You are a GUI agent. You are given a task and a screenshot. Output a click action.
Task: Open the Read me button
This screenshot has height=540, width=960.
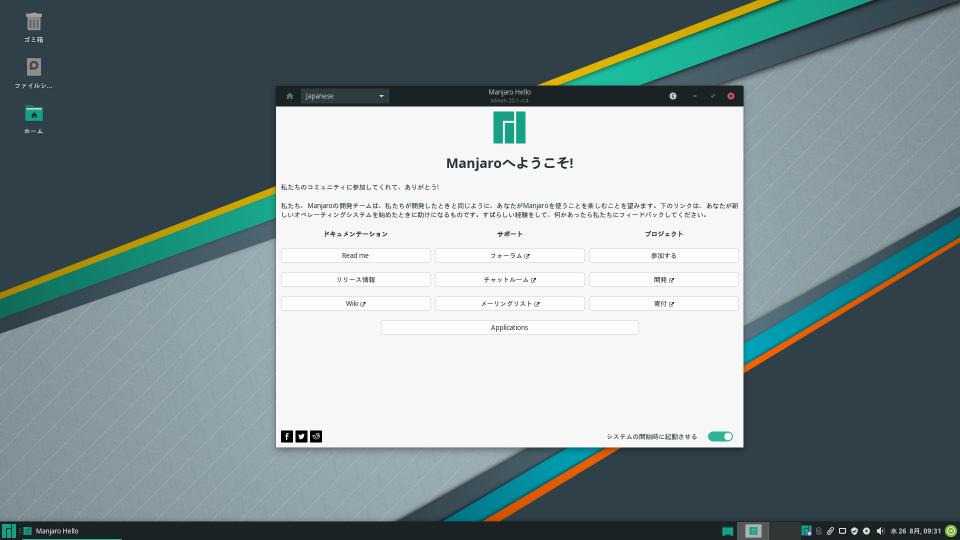356,255
